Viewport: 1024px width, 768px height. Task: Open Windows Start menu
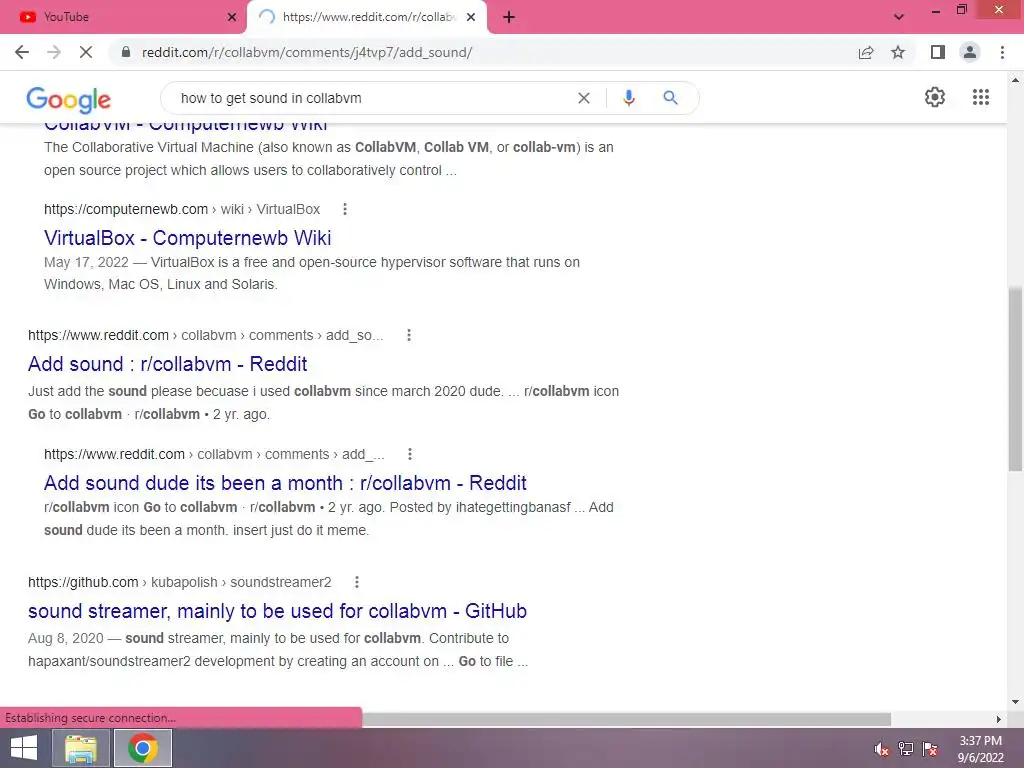(x=24, y=748)
